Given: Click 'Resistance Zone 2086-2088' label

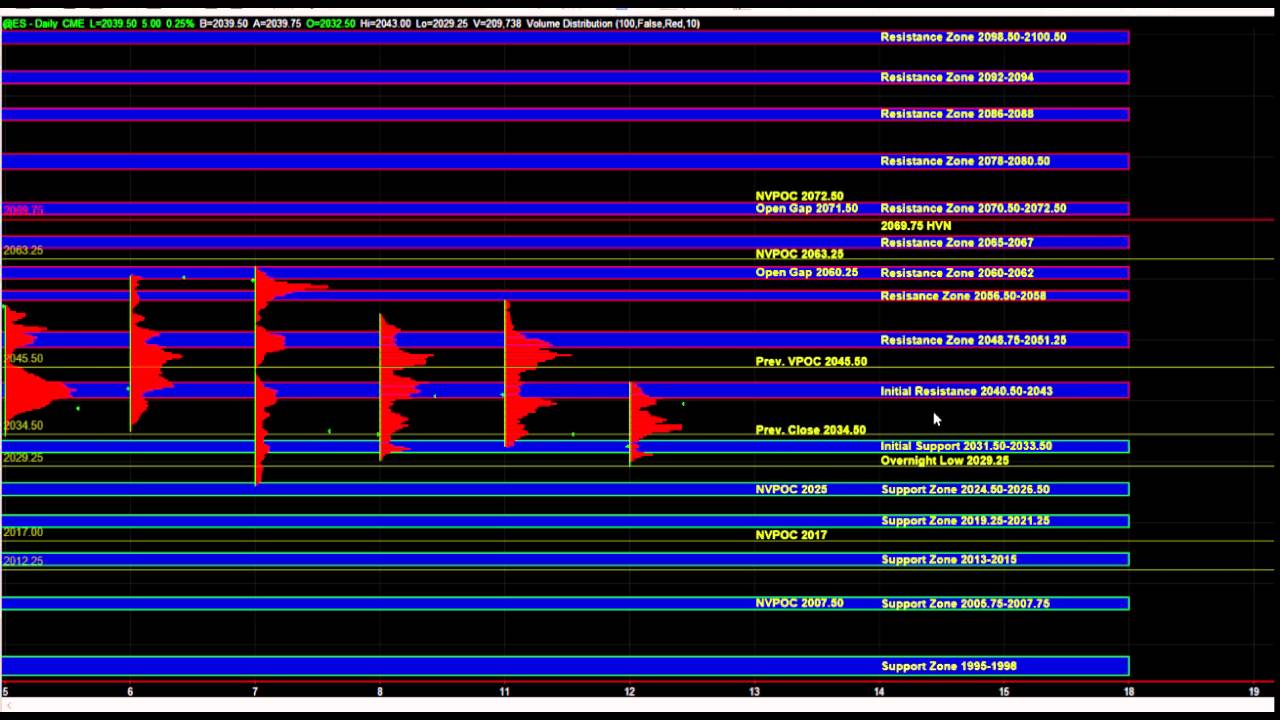Looking at the screenshot, I should pos(957,114).
